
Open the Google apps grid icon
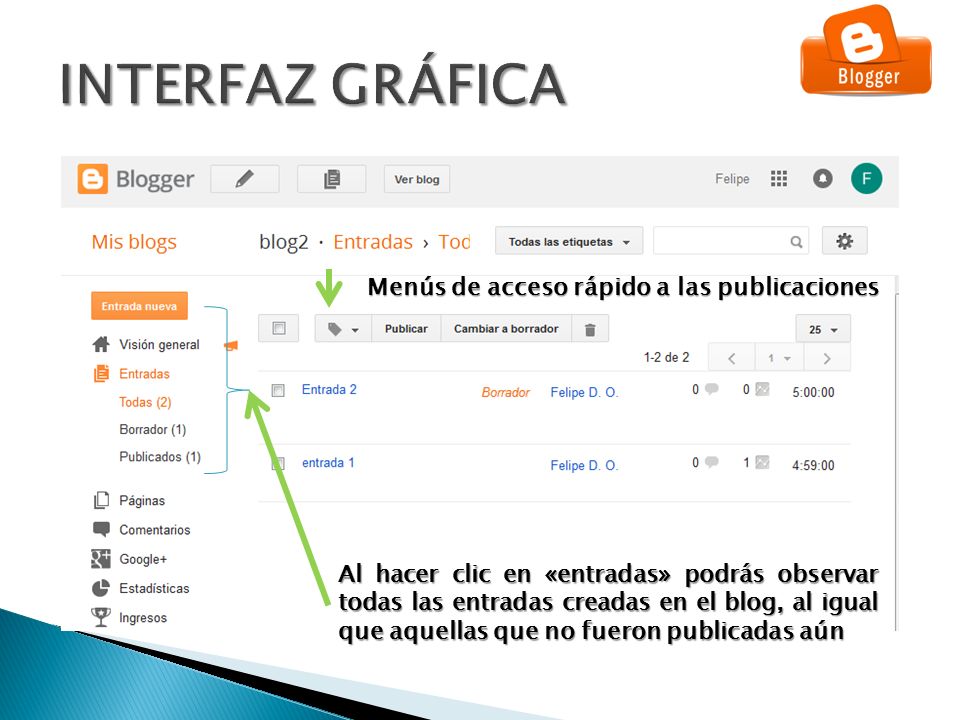pyautogui.click(x=779, y=178)
